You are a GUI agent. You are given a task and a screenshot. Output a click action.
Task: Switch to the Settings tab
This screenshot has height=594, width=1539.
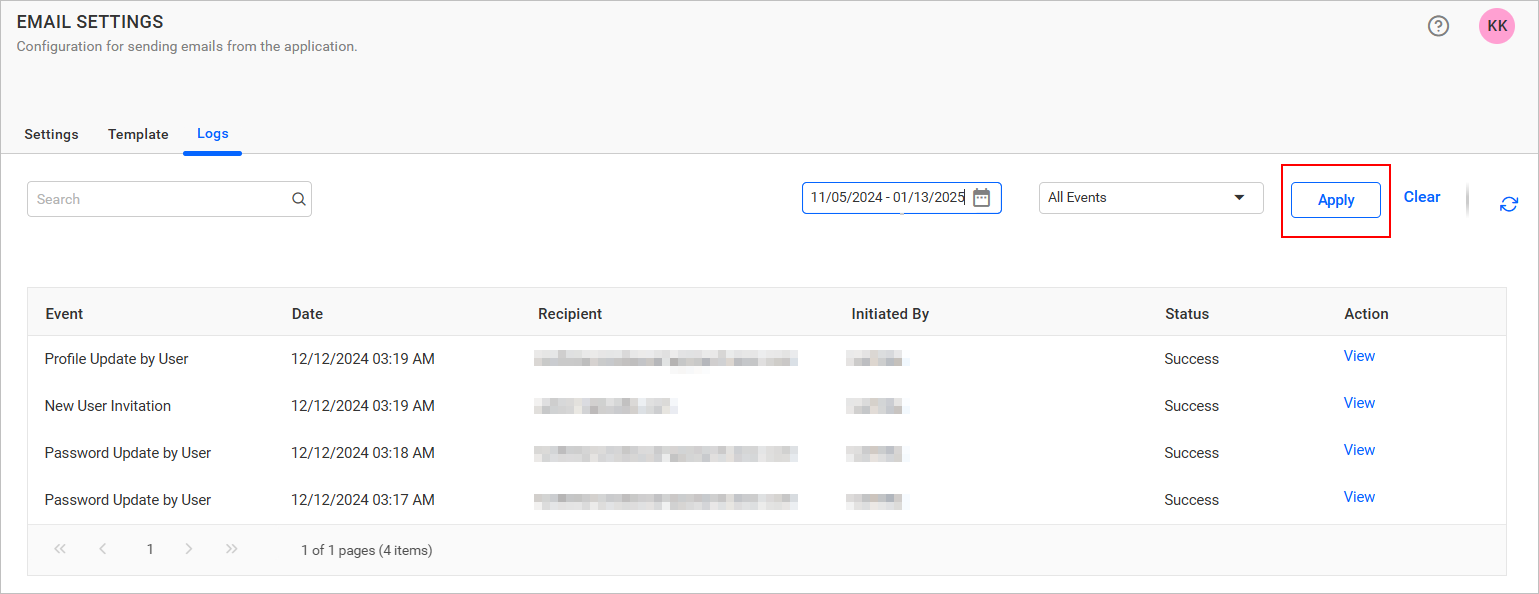[x=51, y=134]
